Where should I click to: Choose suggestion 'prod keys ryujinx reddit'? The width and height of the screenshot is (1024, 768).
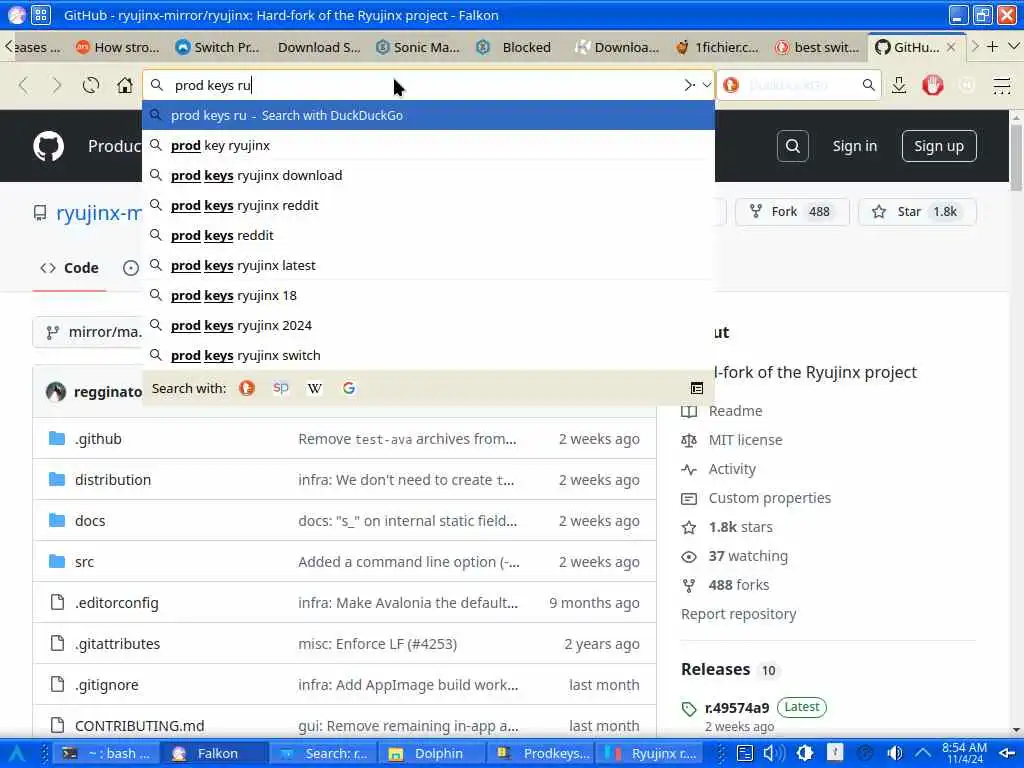pyautogui.click(x=428, y=205)
